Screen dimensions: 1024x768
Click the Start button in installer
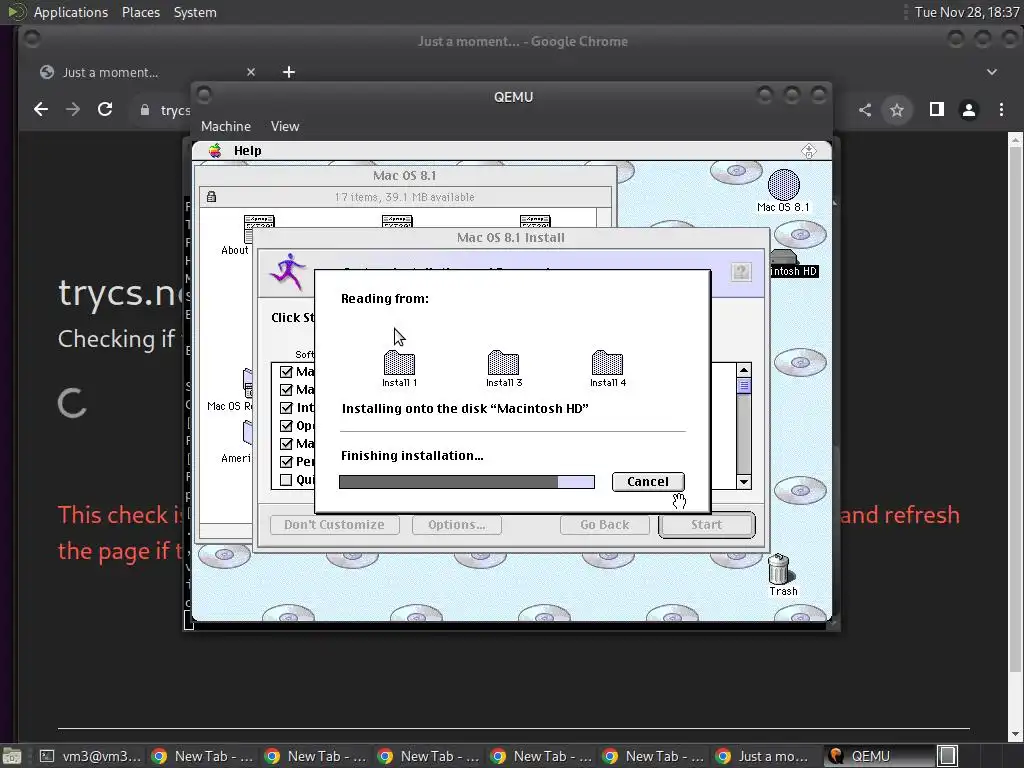(x=707, y=524)
